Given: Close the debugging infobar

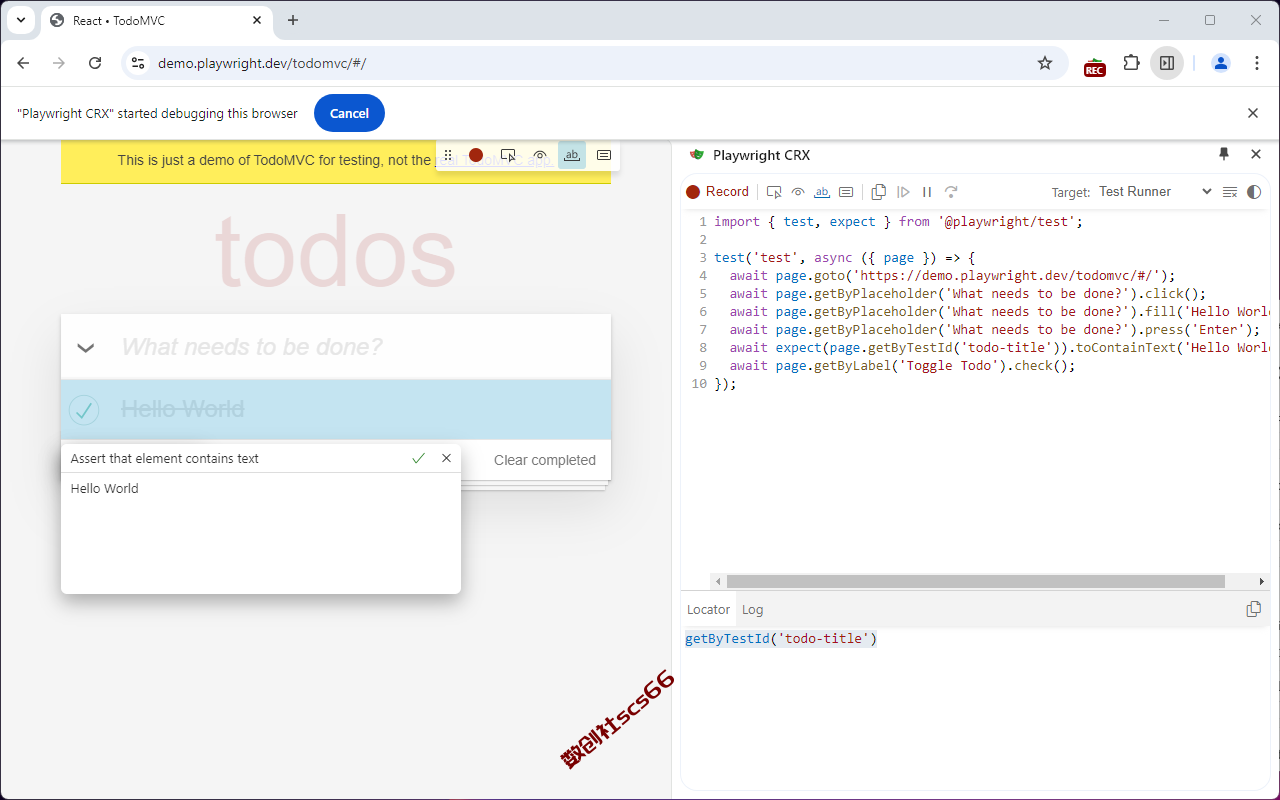Looking at the screenshot, I should [x=1253, y=113].
